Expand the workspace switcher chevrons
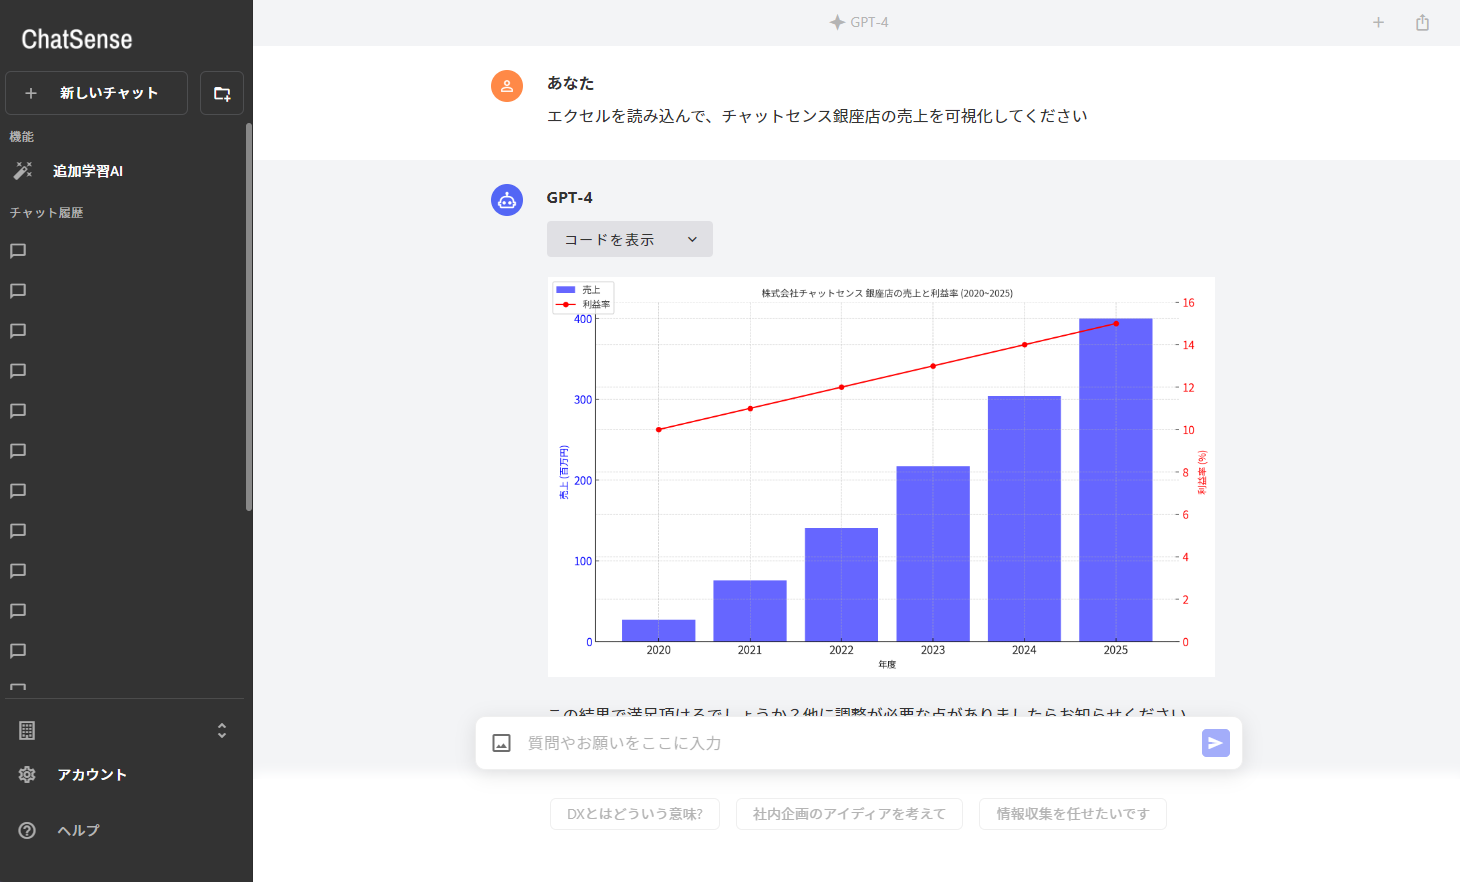The image size is (1460, 882). tap(221, 730)
